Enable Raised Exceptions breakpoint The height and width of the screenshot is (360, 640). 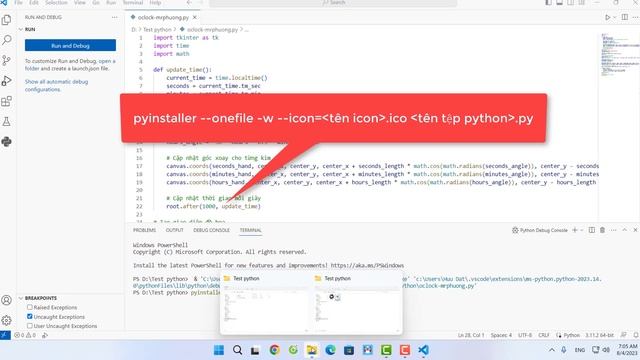pos(29,307)
